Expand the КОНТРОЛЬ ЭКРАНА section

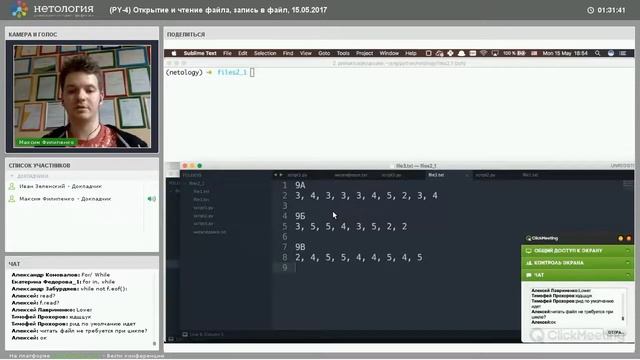(x=577, y=263)
